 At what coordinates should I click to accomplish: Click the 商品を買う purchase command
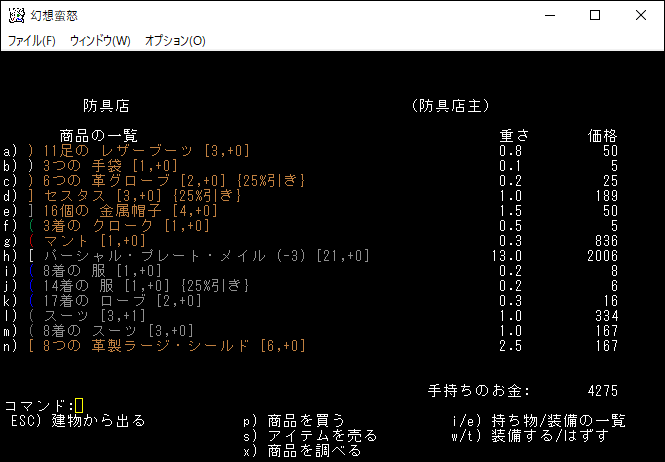pos(300,420)
